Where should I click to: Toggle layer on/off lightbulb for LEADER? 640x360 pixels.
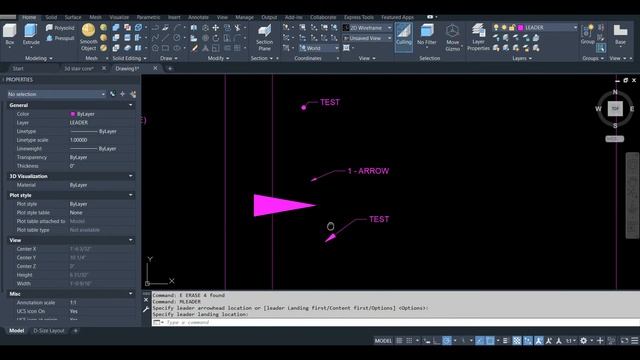(496, 27)
